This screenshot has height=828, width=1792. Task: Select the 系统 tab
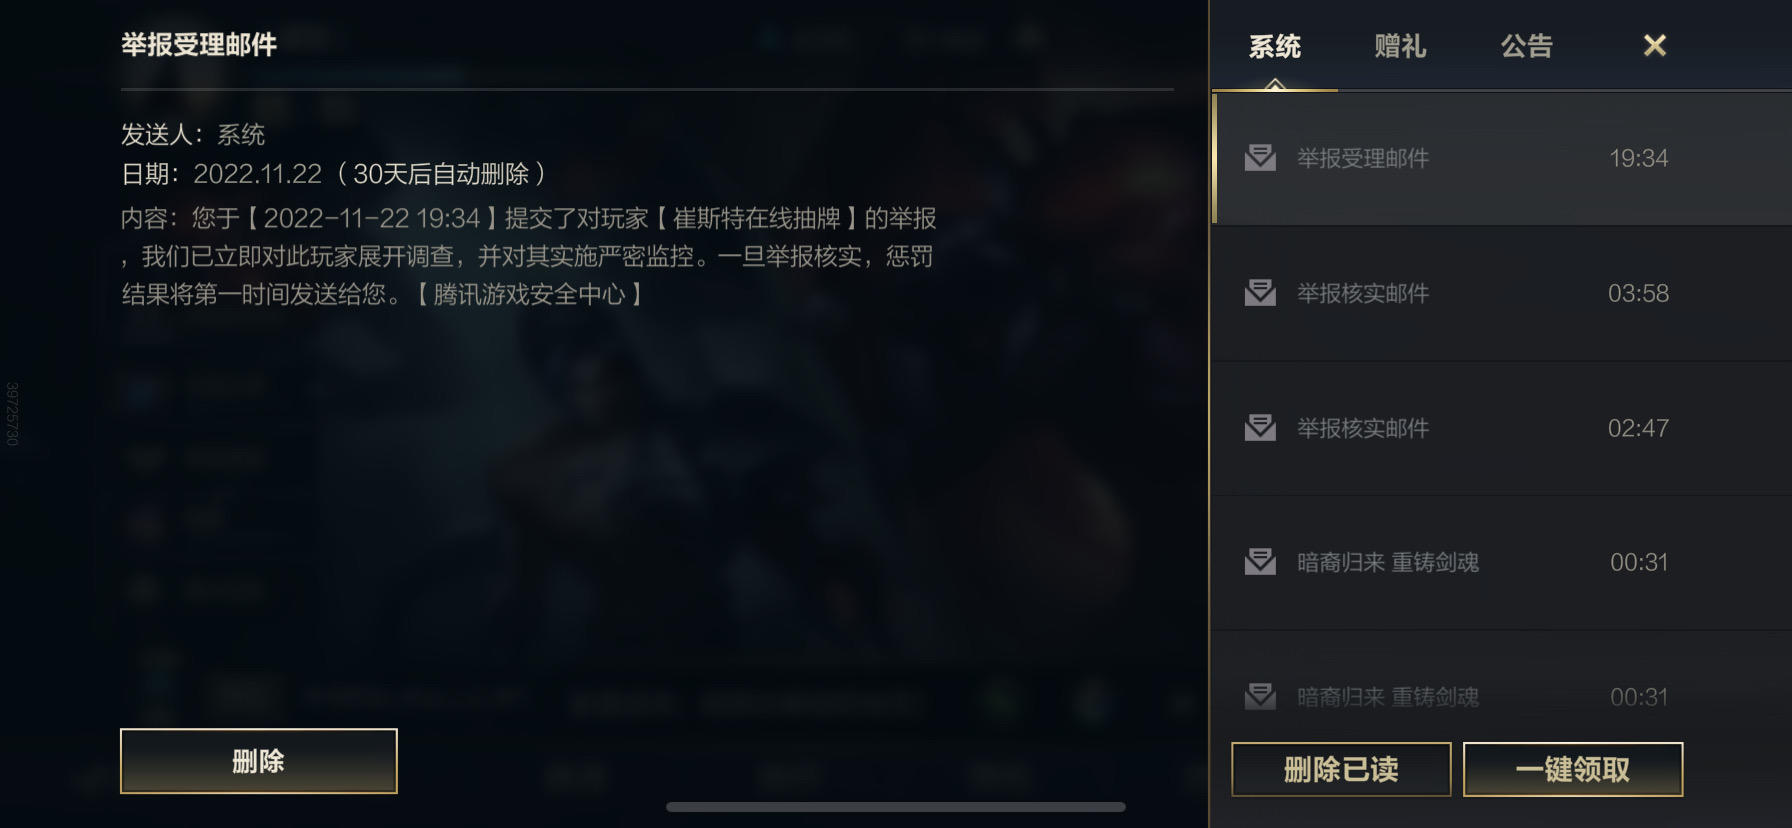[x=1275, y=46]
